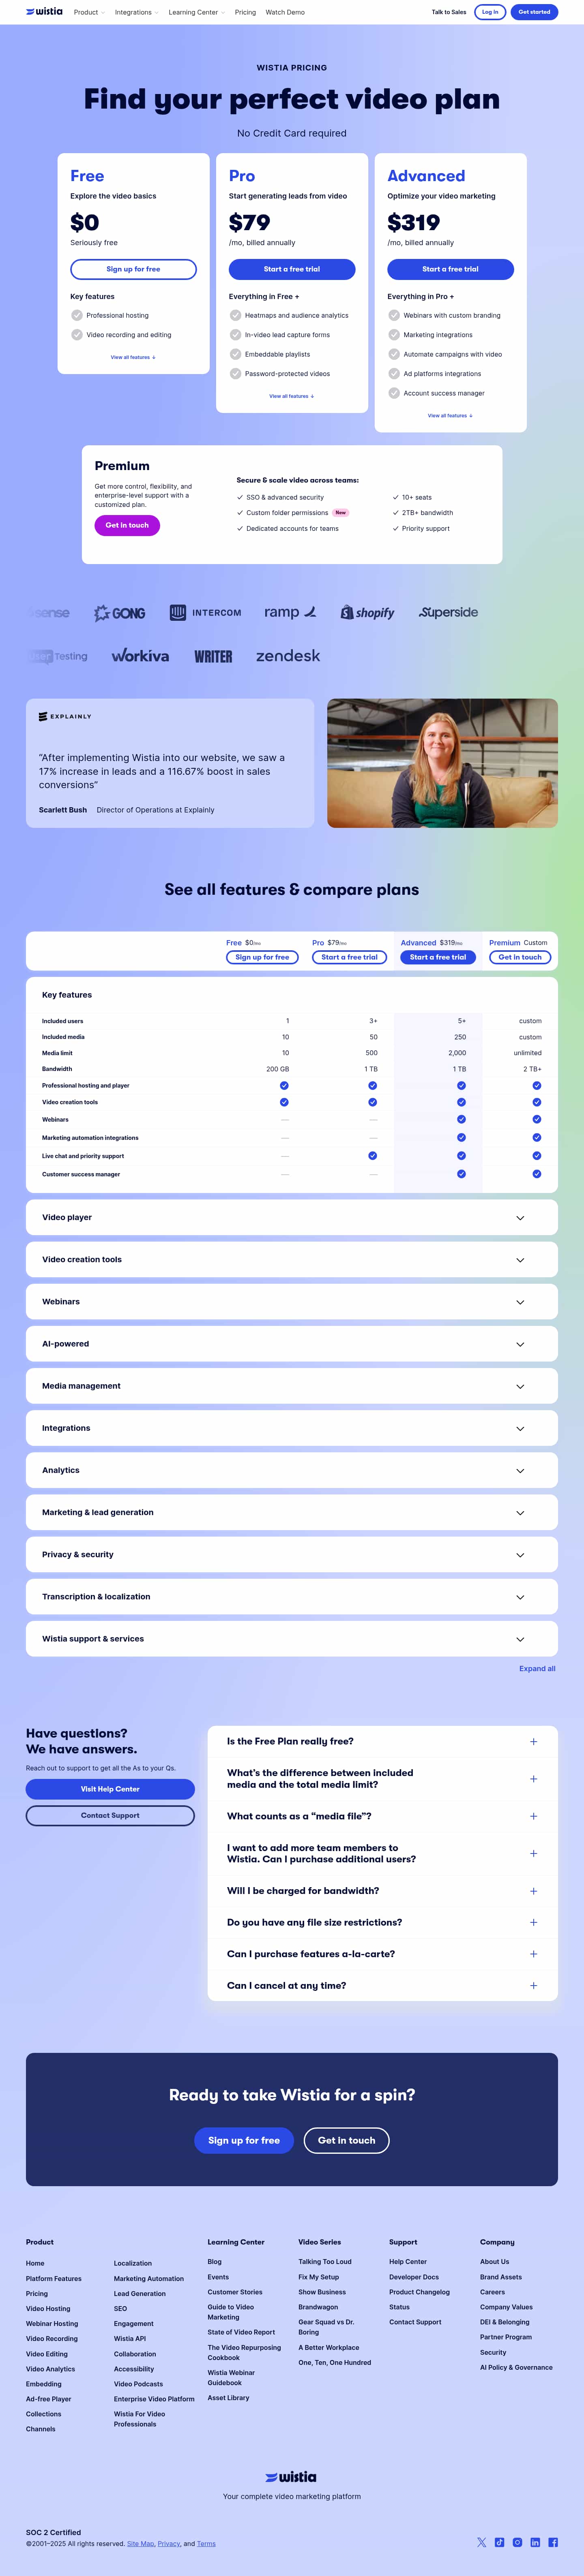584x2576 pixels.
Task: Open the Learning Center navigation dropdown
Action: coord(195,12)
